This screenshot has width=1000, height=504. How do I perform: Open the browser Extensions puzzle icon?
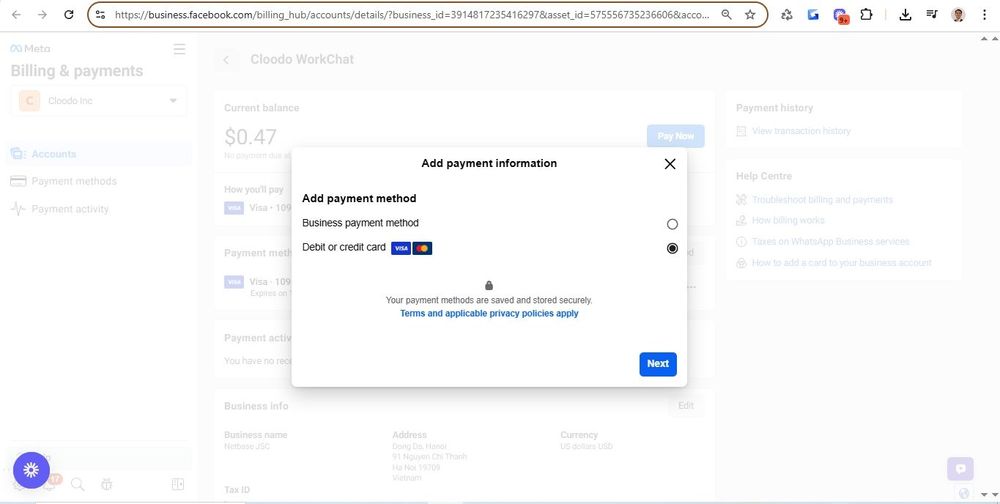(866, 15)
